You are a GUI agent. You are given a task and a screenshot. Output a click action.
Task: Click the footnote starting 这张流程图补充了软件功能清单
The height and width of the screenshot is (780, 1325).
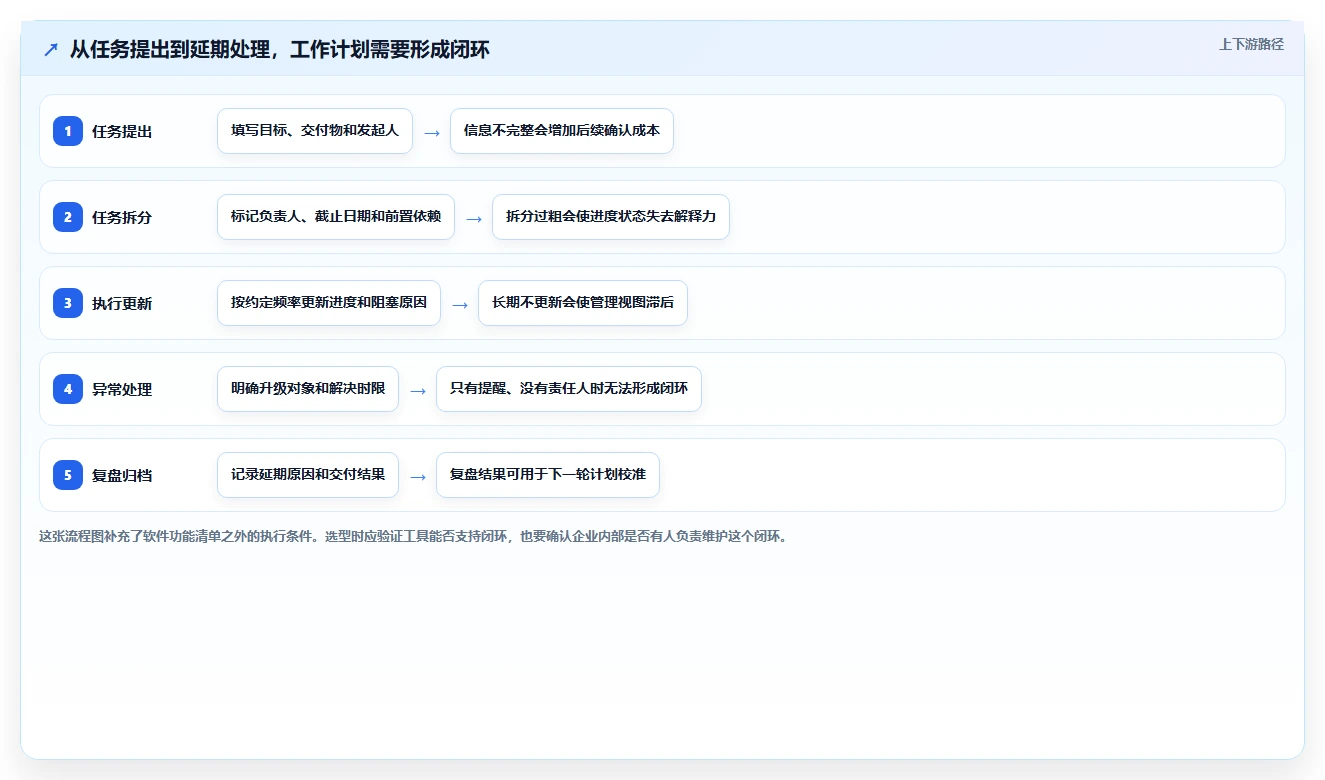(x=414, y=536)
